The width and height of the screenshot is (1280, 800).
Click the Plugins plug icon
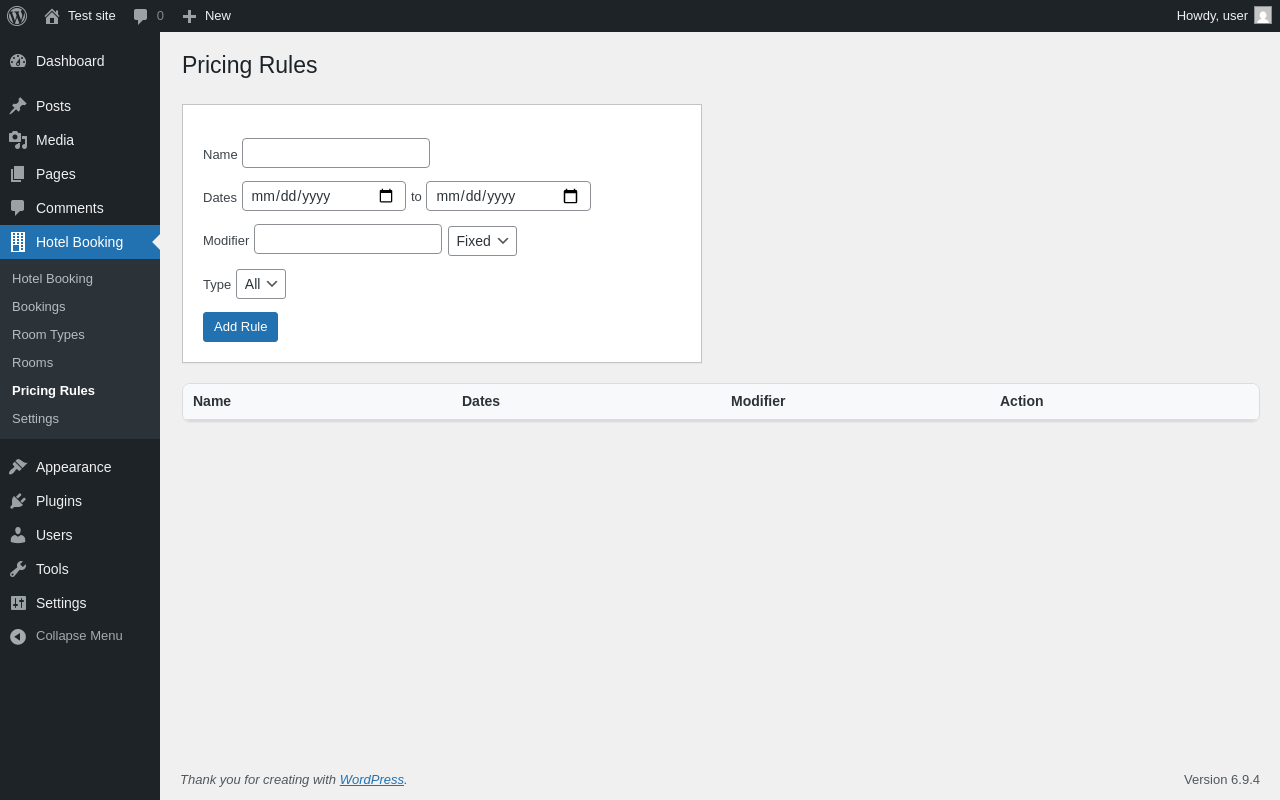[18, 501]
